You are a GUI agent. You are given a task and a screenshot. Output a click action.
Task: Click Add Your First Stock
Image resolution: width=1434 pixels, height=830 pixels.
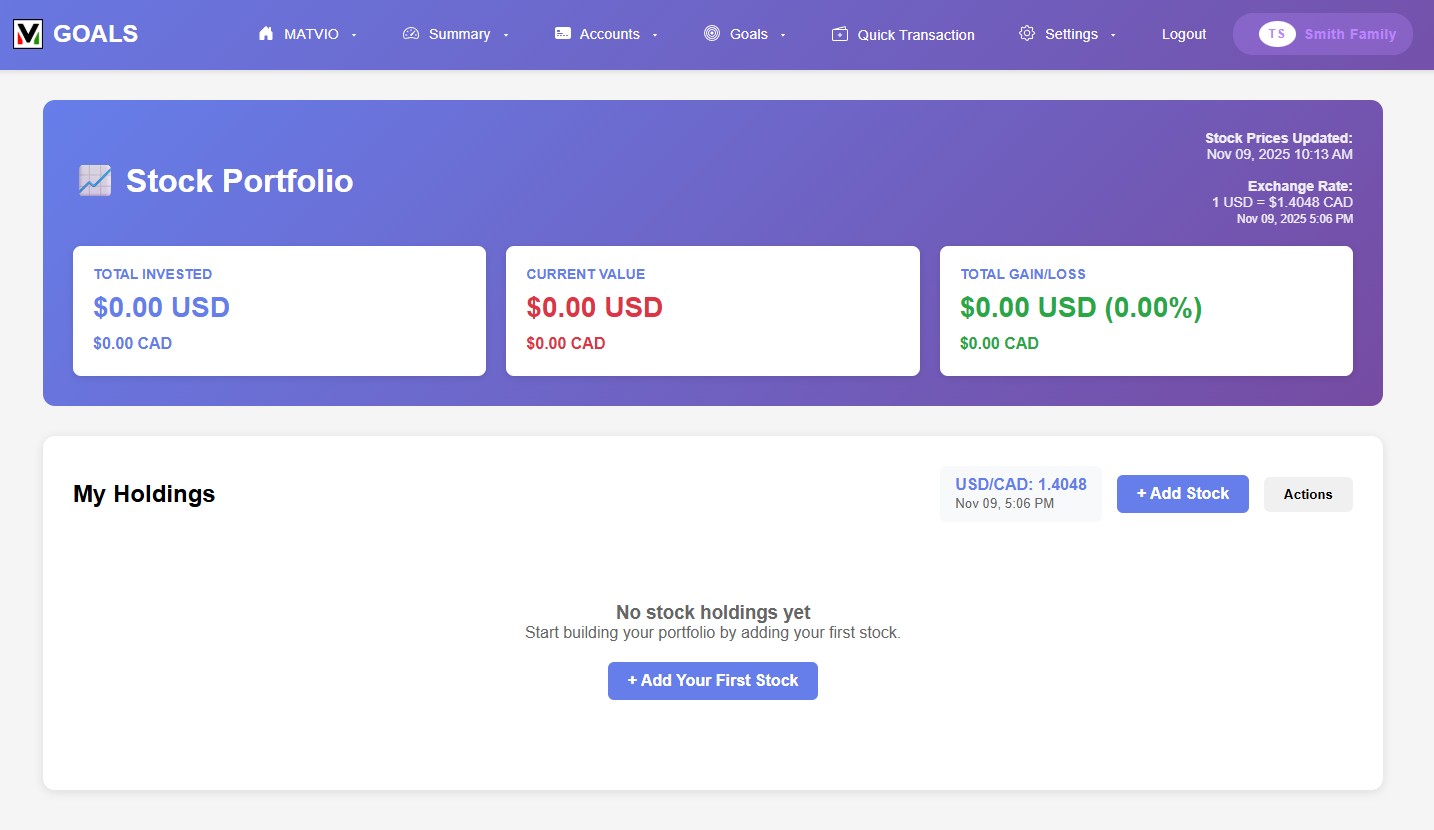(713, 681)
